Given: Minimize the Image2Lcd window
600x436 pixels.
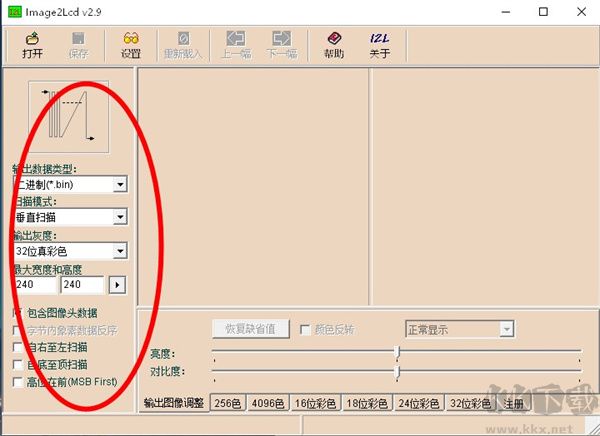Looking at the screenshot, I should click(x=506, y=12).
